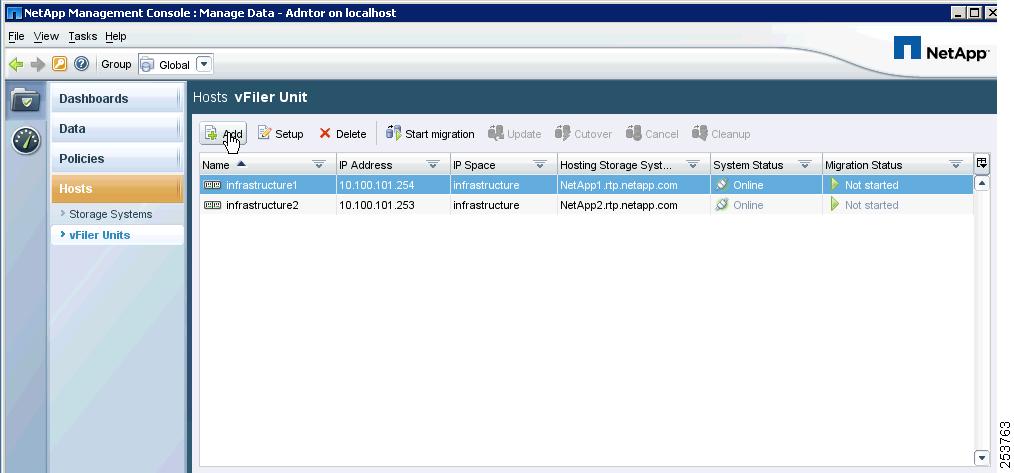Click the Cleanup toolbar button

[x=721, y=134]
